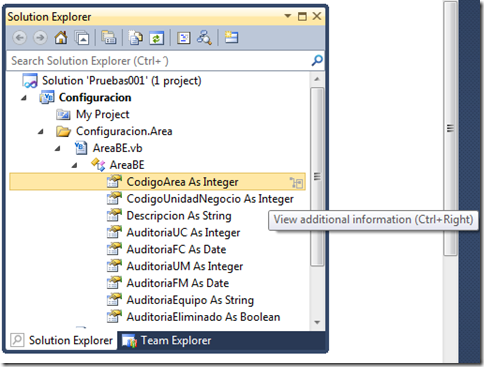Click the property icon for CodigoUnidadNegocio
This screenshot has height=367, width=484.
(x=114, y=199)
